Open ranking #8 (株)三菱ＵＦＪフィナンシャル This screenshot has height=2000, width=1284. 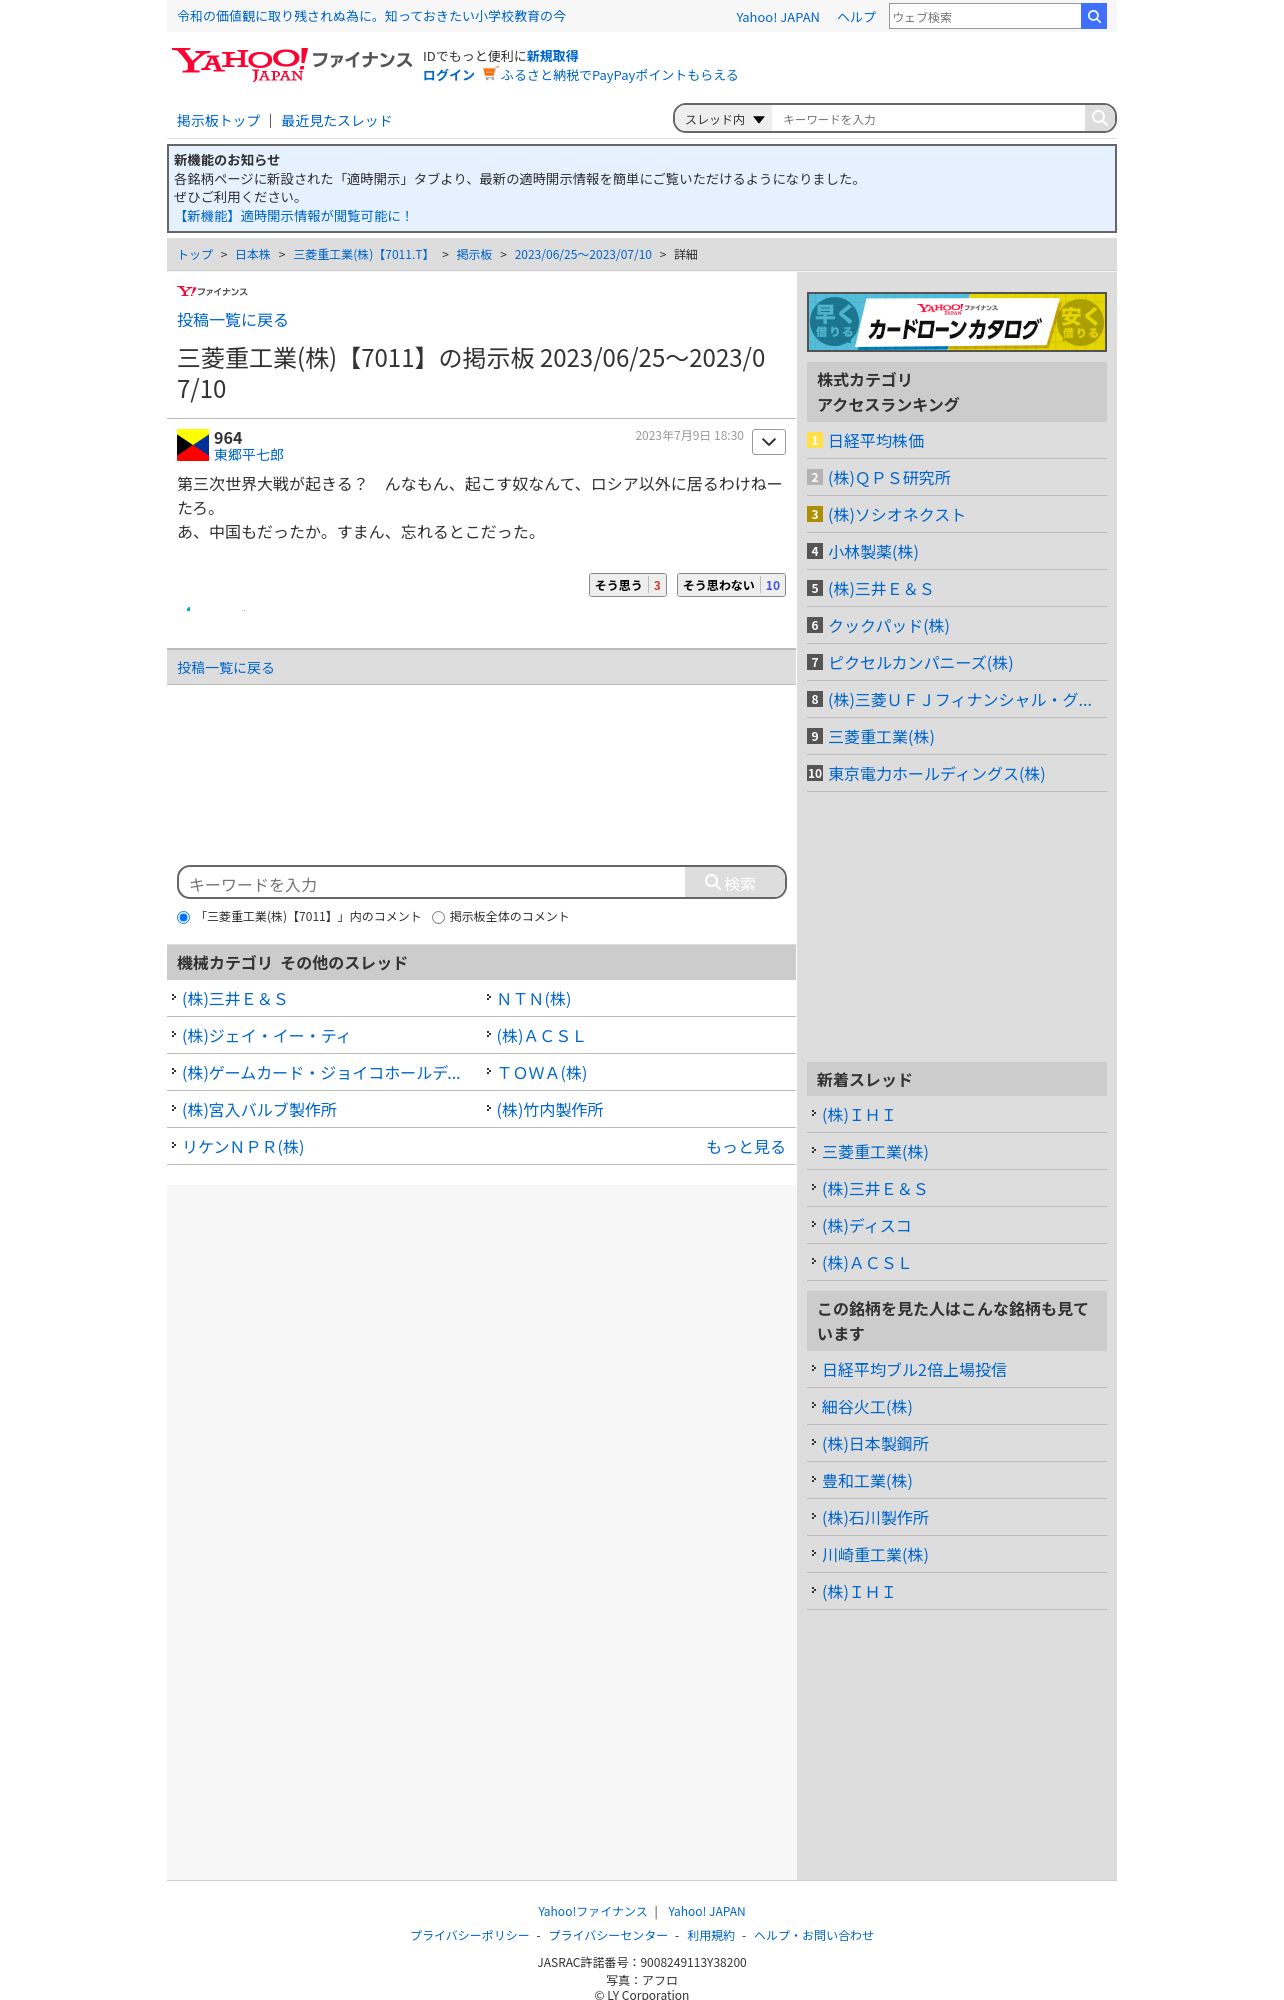click(x=960, y=700)
